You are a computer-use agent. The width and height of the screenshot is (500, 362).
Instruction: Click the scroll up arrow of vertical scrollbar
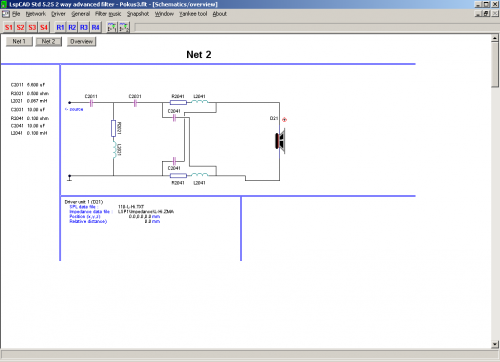coord(495,38)
